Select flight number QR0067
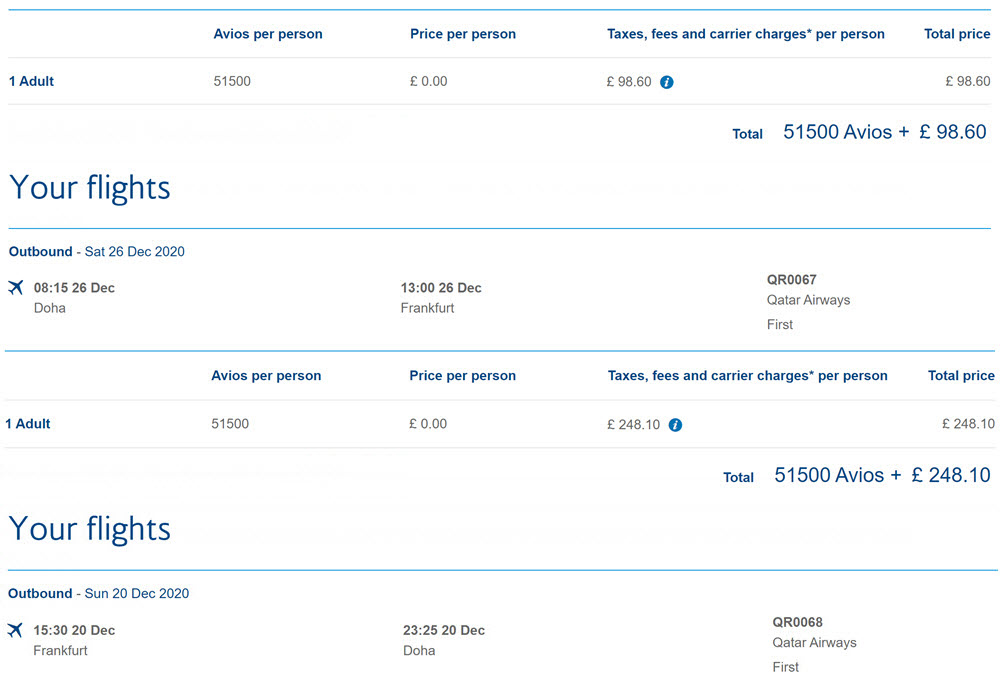 791,279
